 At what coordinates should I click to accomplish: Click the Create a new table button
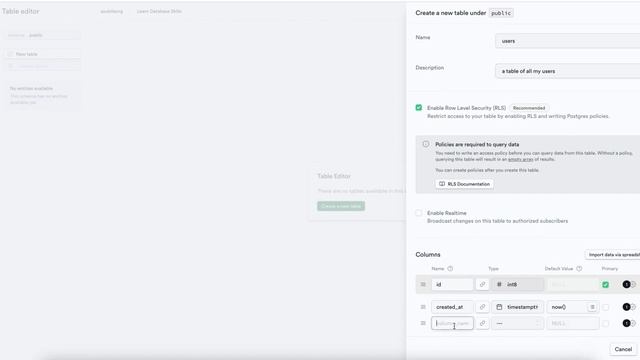(x=341, y=206)
